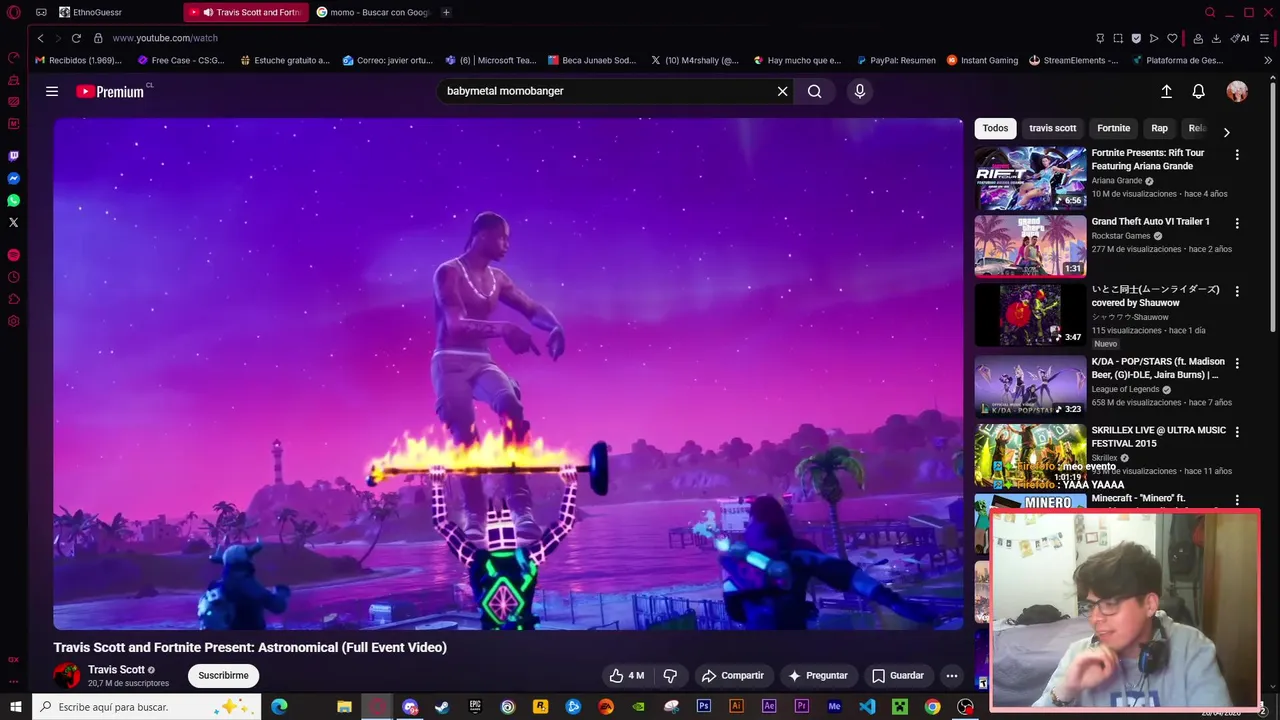This screenshot has height=720, width=1280.
Task: Navigate back in the browser
Action: point(40,38)
